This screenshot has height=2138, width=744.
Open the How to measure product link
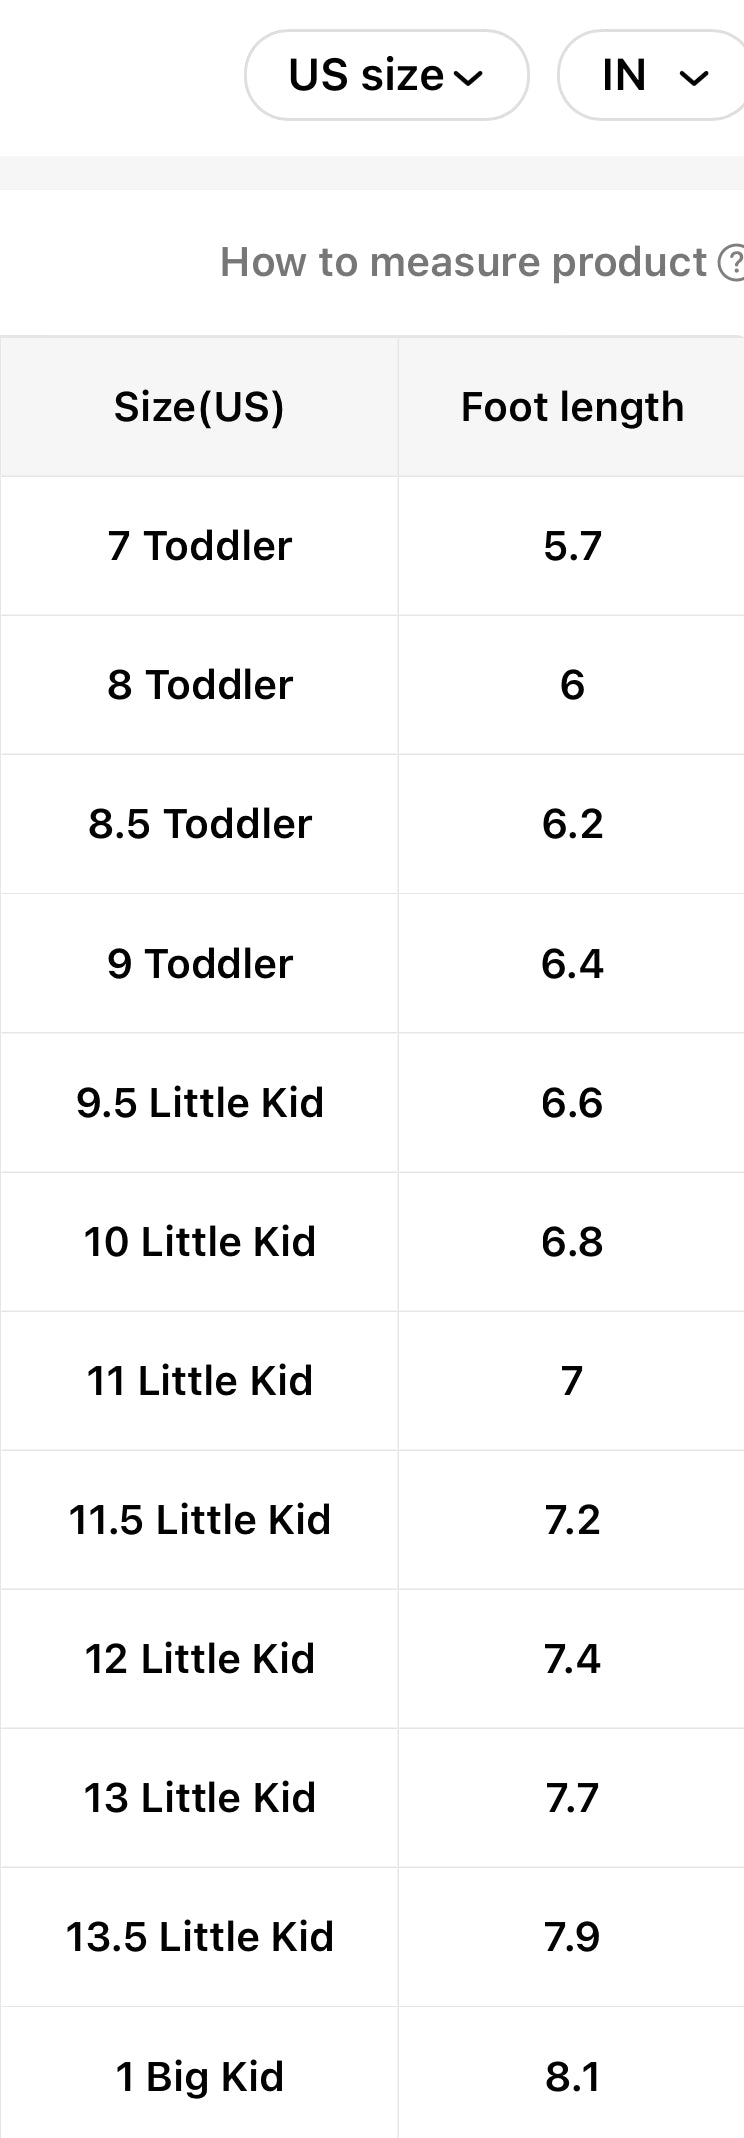(x=463, y=262)
